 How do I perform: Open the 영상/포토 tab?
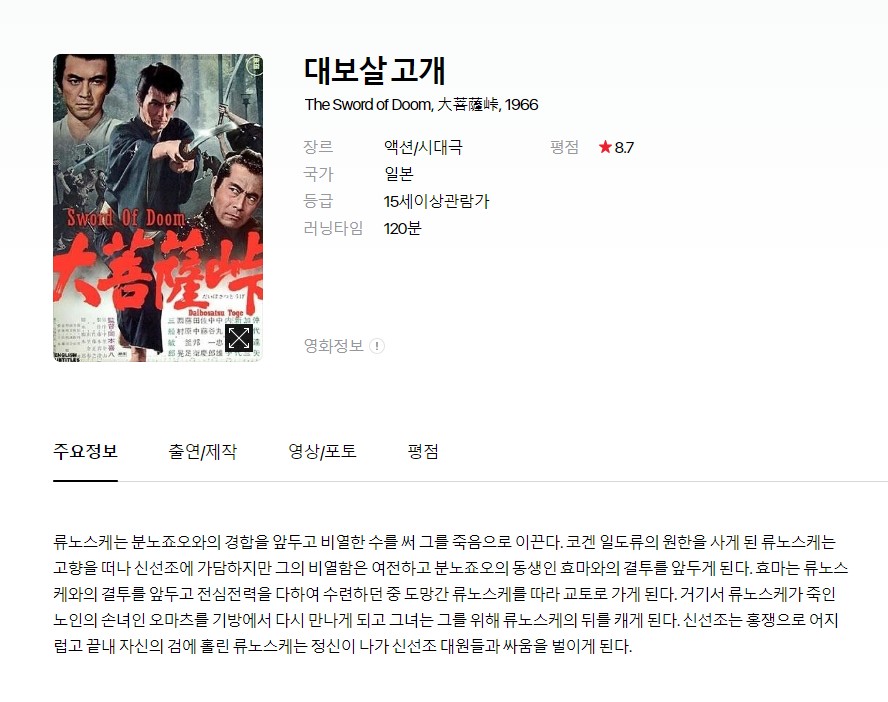(323, 451)
